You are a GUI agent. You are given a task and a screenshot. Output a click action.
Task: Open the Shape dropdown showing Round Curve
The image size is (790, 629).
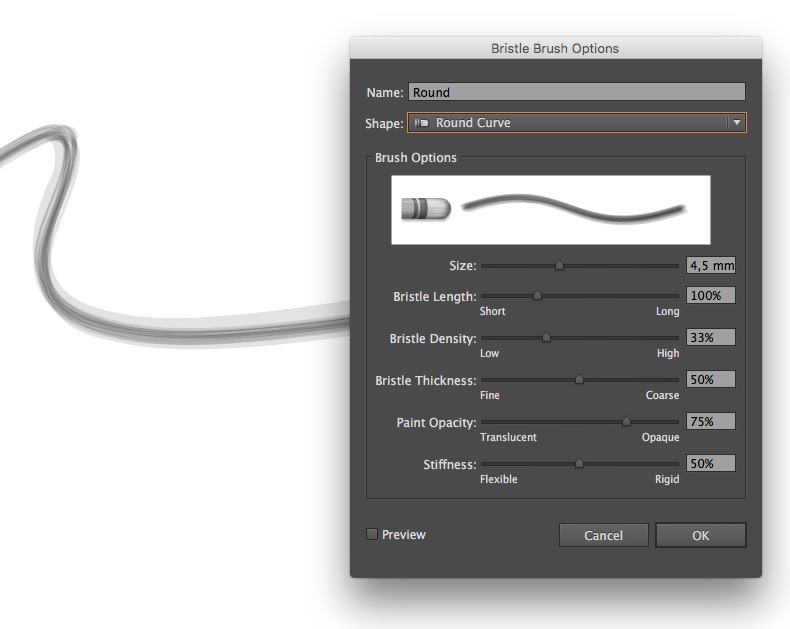click(576, 122)
